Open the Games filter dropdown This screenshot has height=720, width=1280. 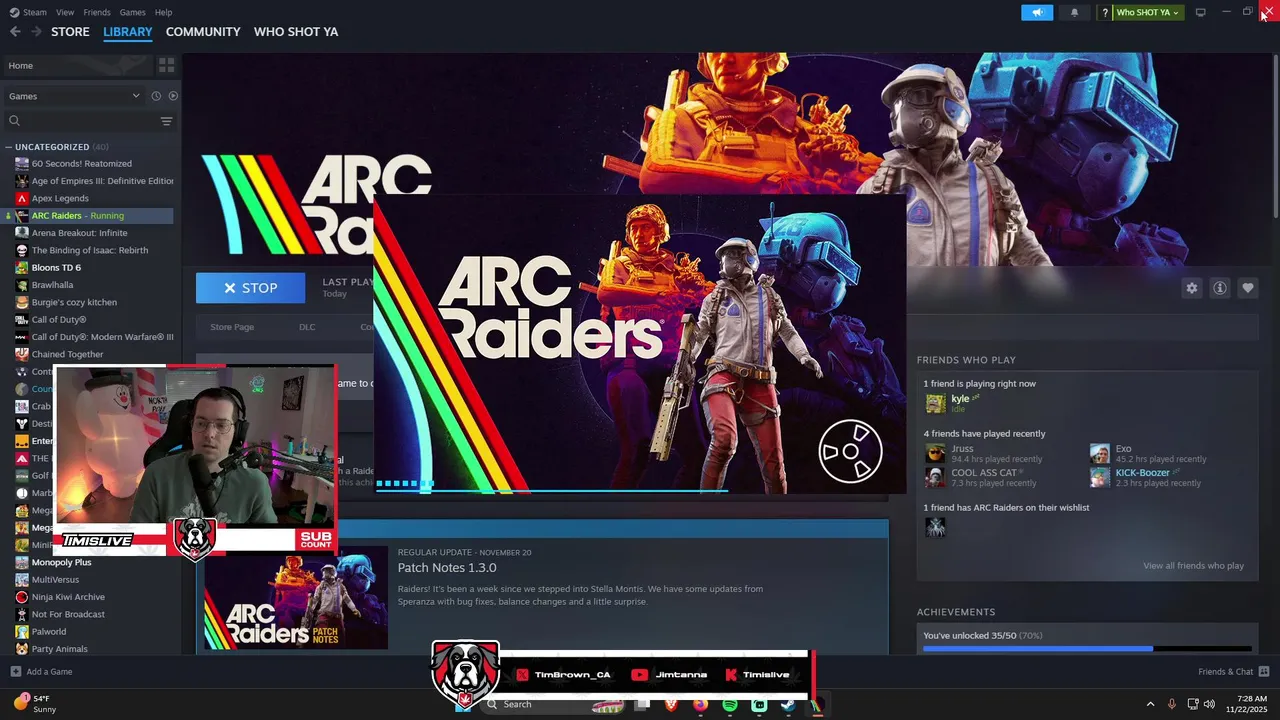point(74,96)
